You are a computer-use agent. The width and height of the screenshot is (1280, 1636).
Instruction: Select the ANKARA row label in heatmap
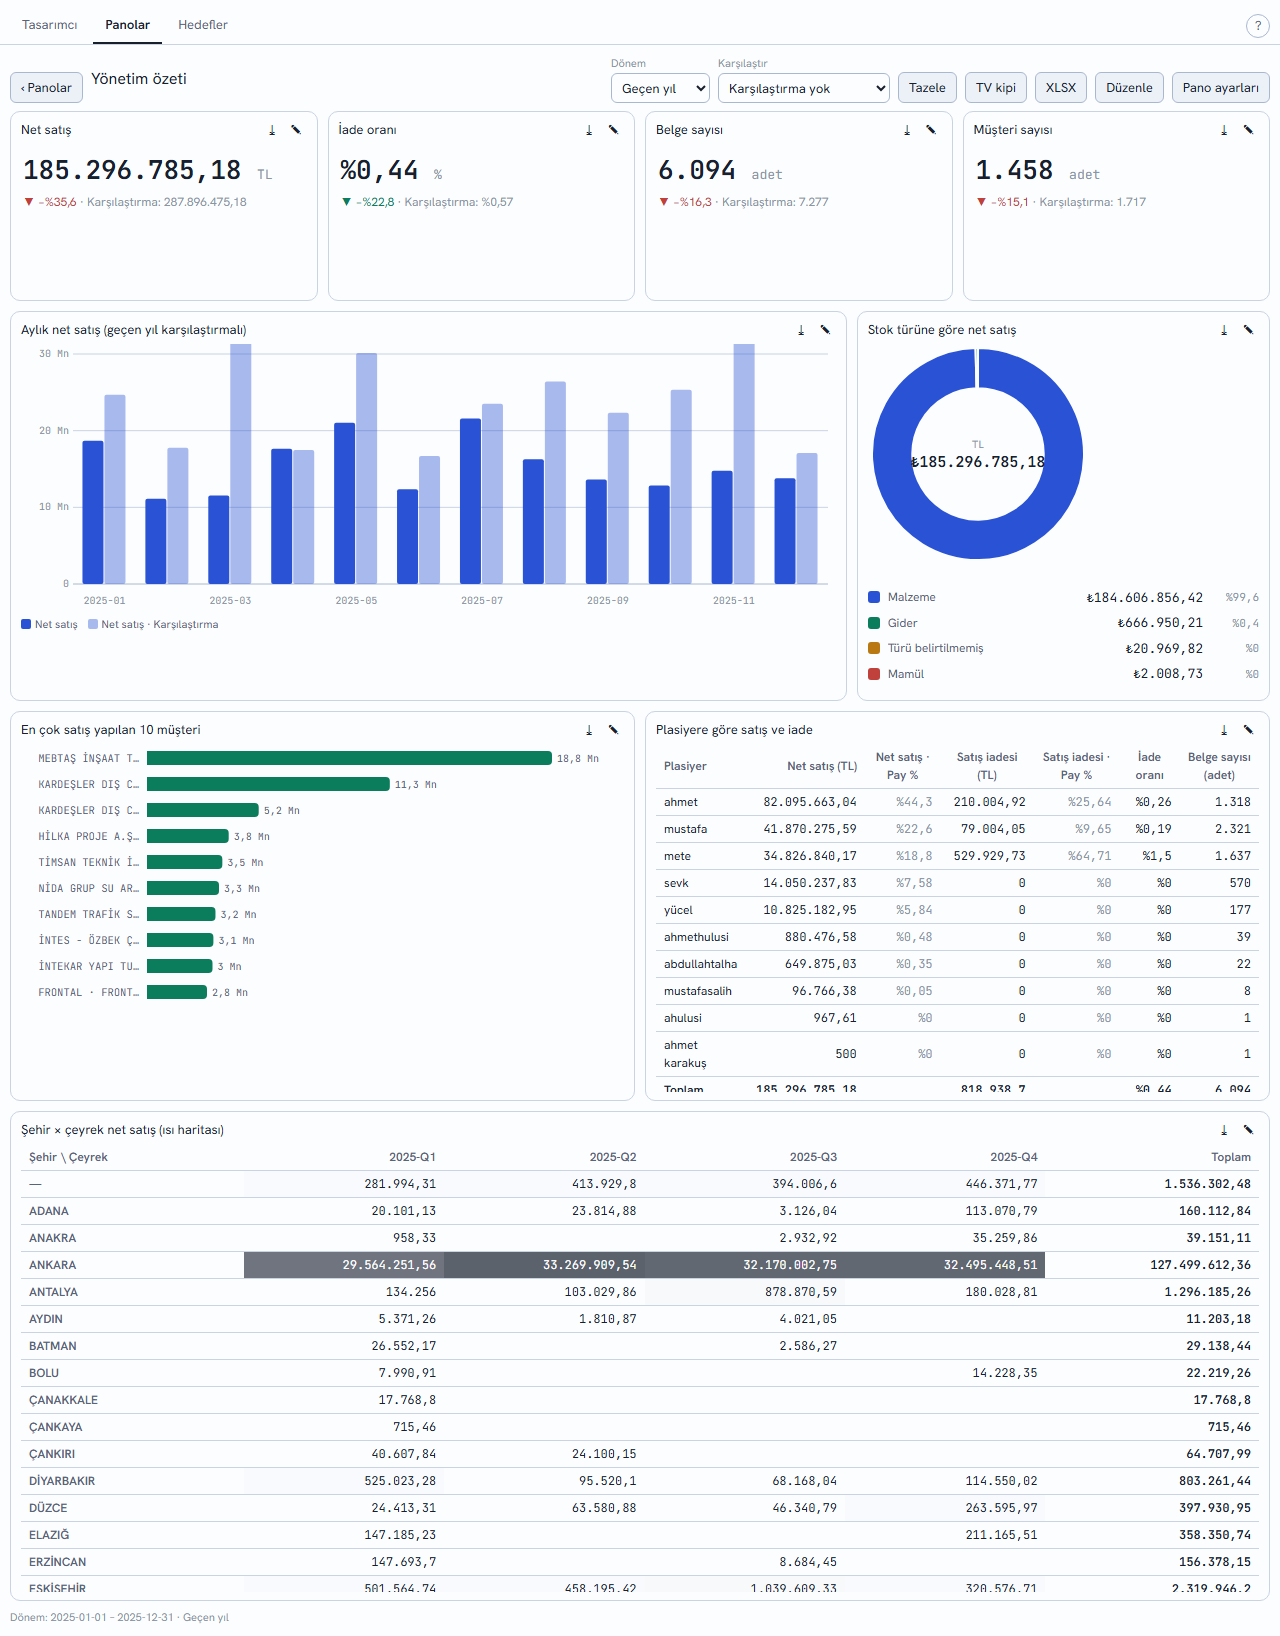pos(52,1265)
